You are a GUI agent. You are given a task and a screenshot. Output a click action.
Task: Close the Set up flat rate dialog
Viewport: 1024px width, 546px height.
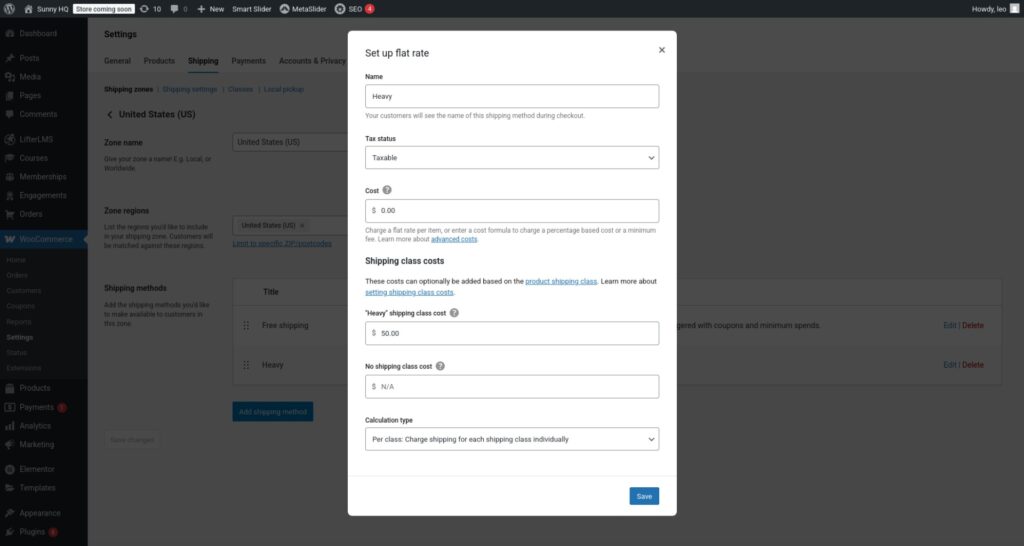[661, 49]
